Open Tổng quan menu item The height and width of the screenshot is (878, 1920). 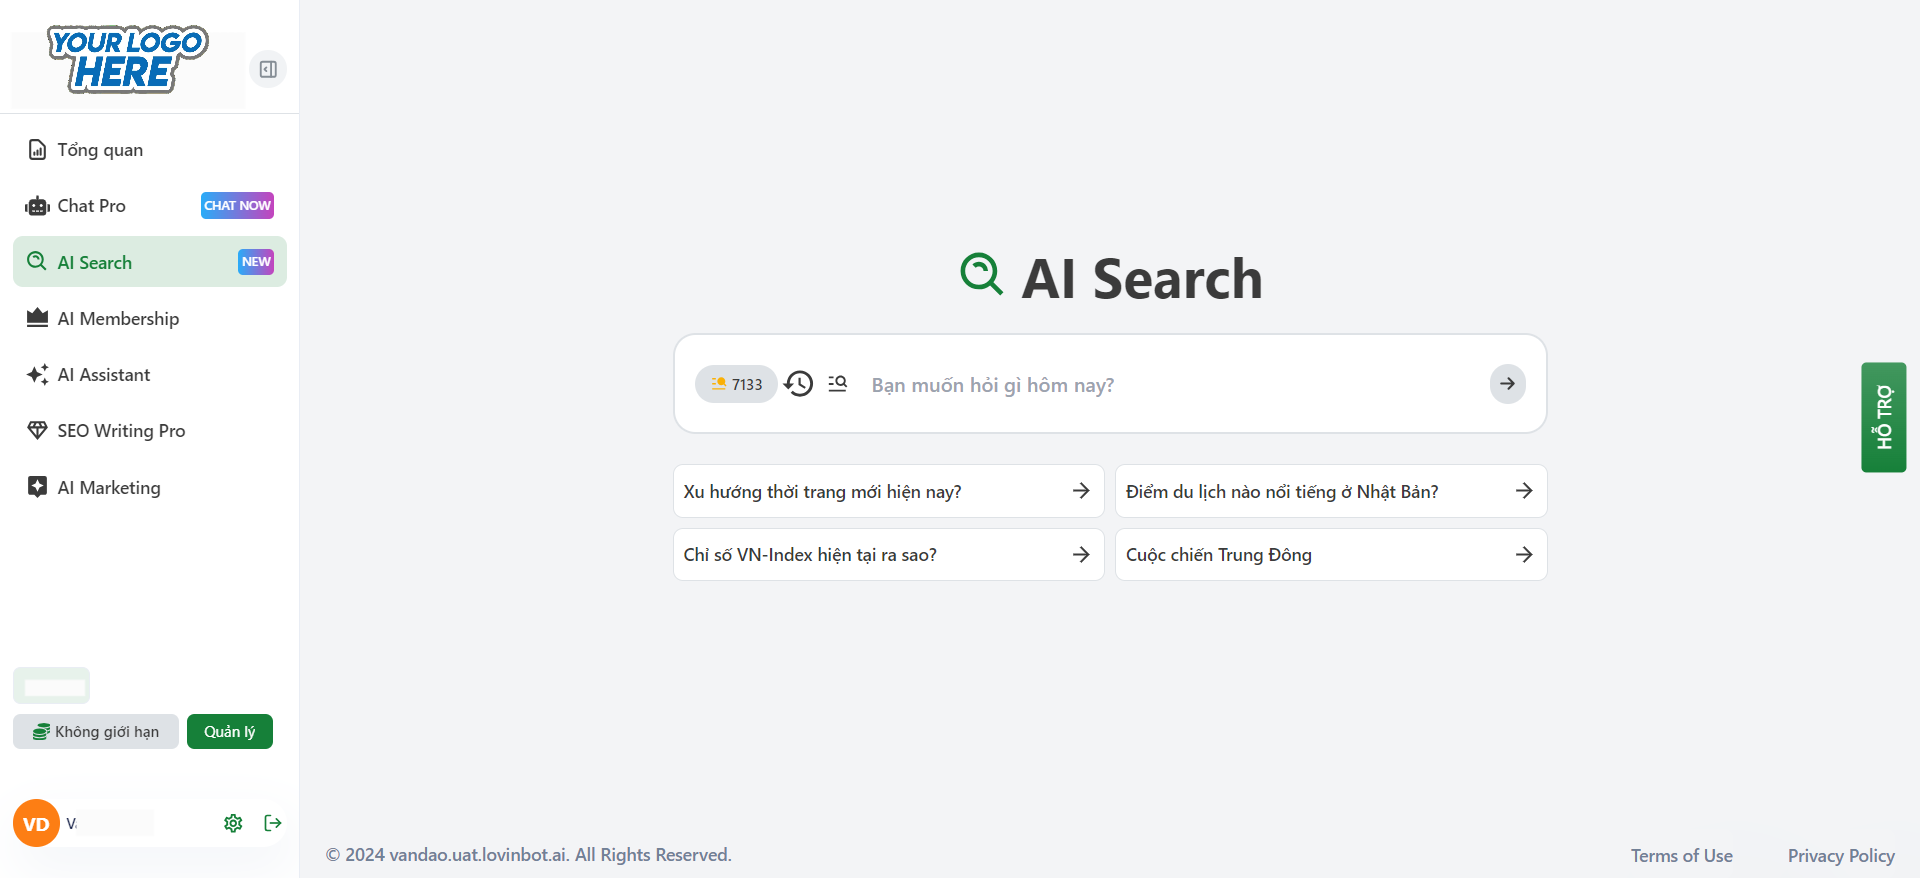100,150
